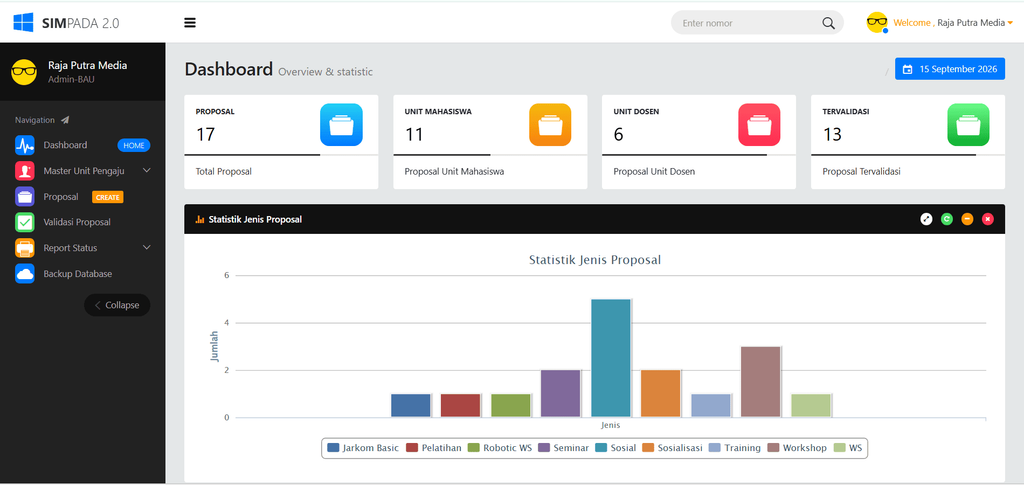Click the bar chart icon in panel header

coord(200,220)
